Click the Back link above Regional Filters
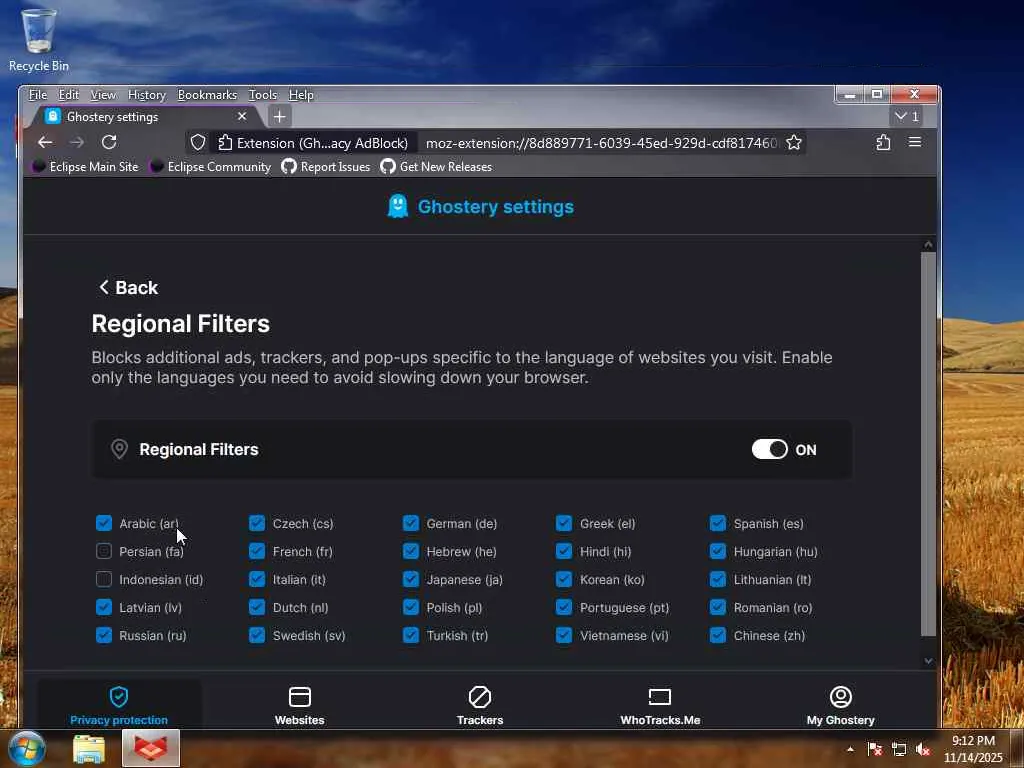This screenshot has height=768, width=1024. click(x=129, y=287)
